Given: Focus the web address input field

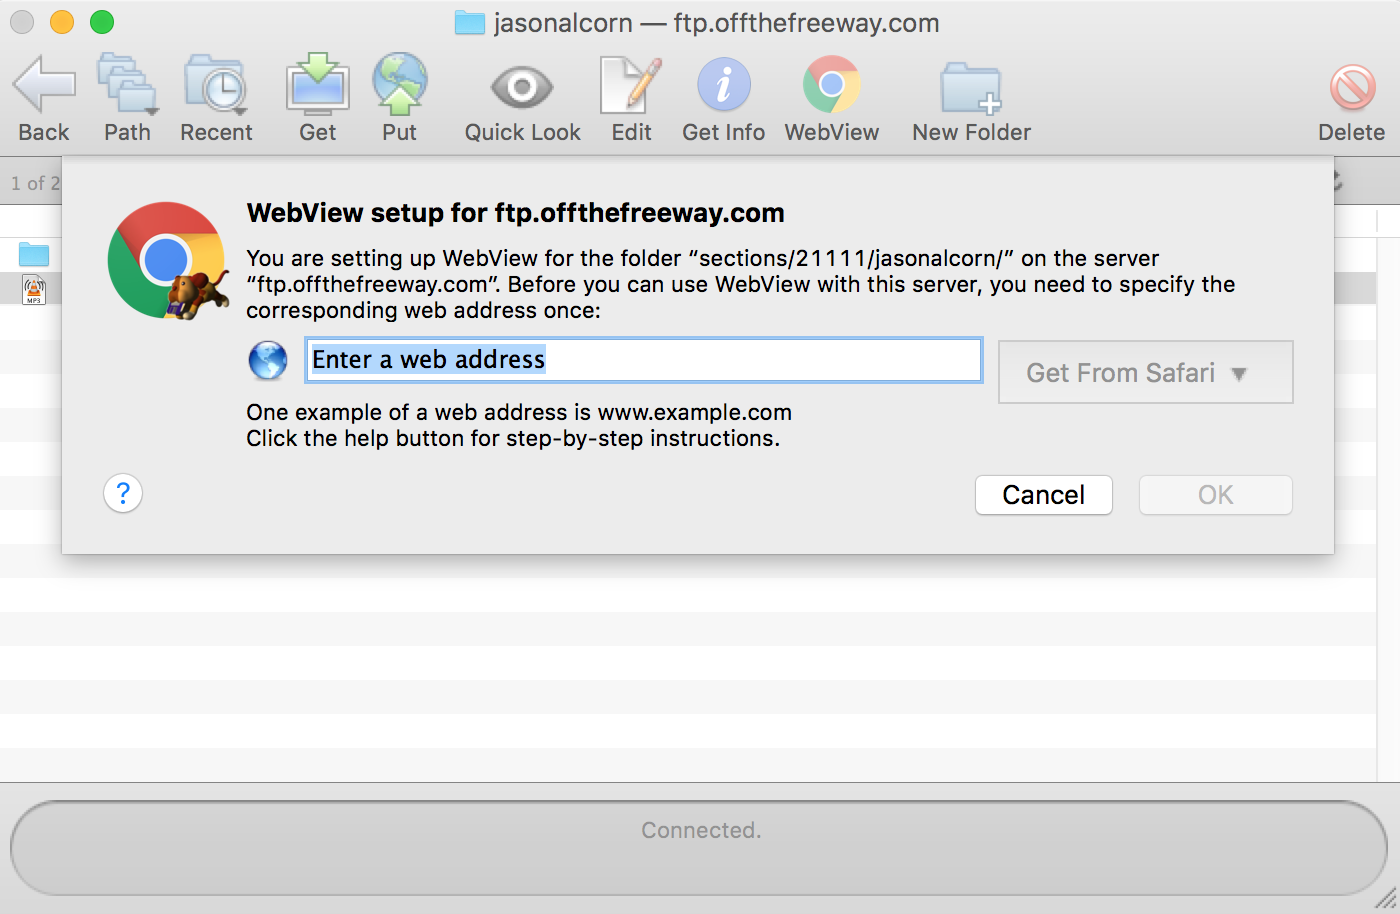Looking at the screenshot, I should tap(644, 360).
